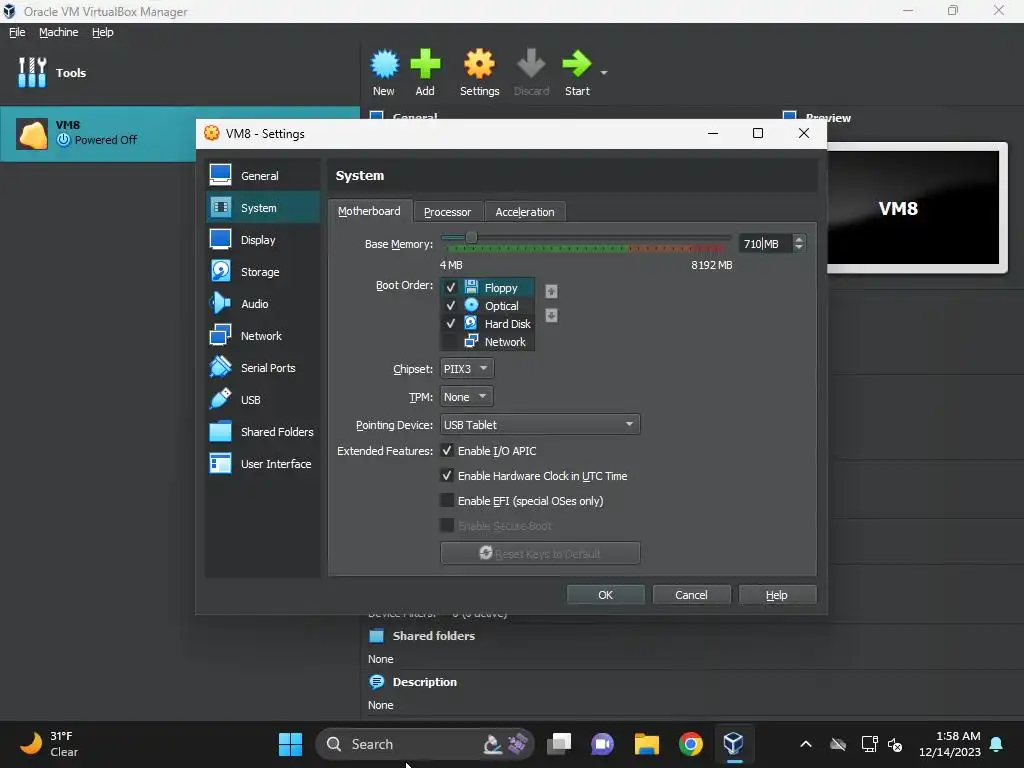Open Google Chrome from taskbar

690,744
